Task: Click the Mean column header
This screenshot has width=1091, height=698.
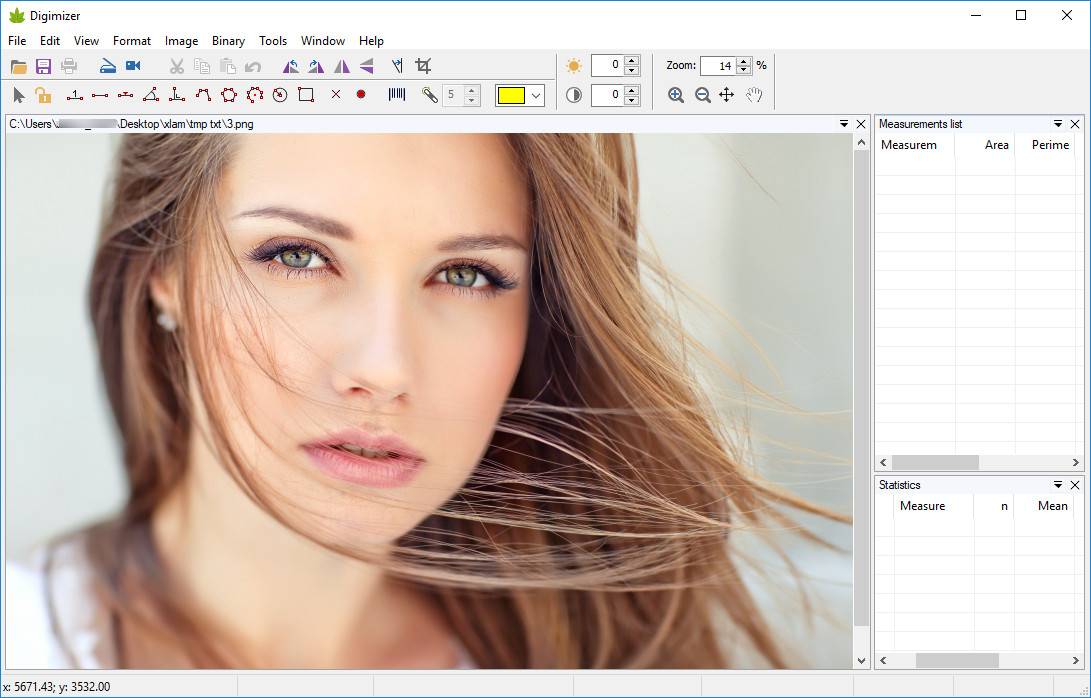Action: coord(1052,506)
